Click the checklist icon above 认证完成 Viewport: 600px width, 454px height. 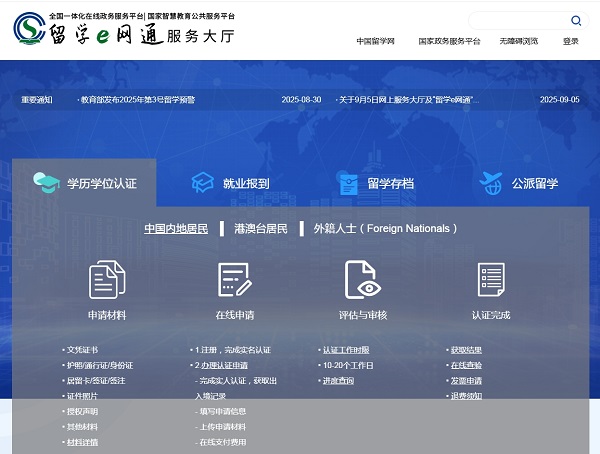491,280
